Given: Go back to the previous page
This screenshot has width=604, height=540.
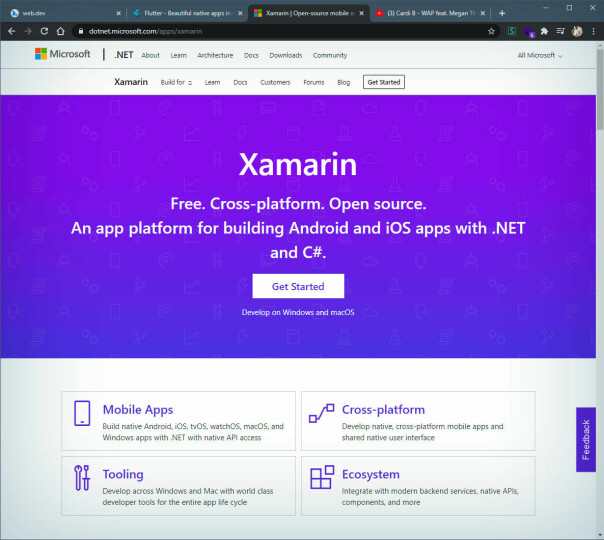Looking at the screenshot, I should 12,31.
